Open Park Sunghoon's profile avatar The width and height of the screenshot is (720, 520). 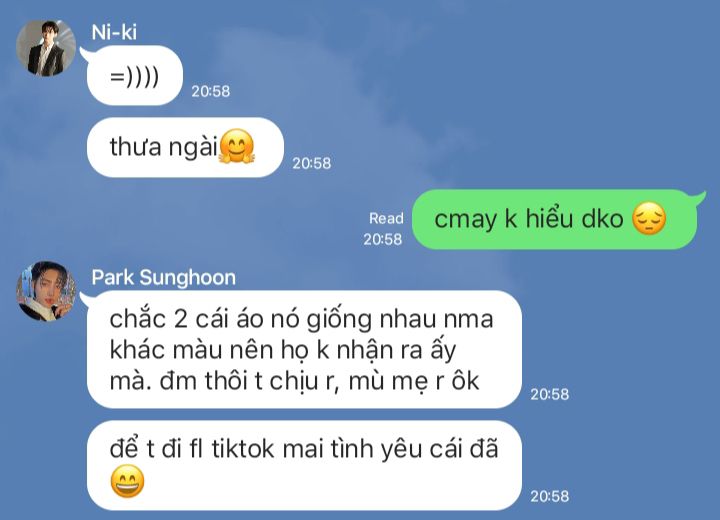pos(46,291)
